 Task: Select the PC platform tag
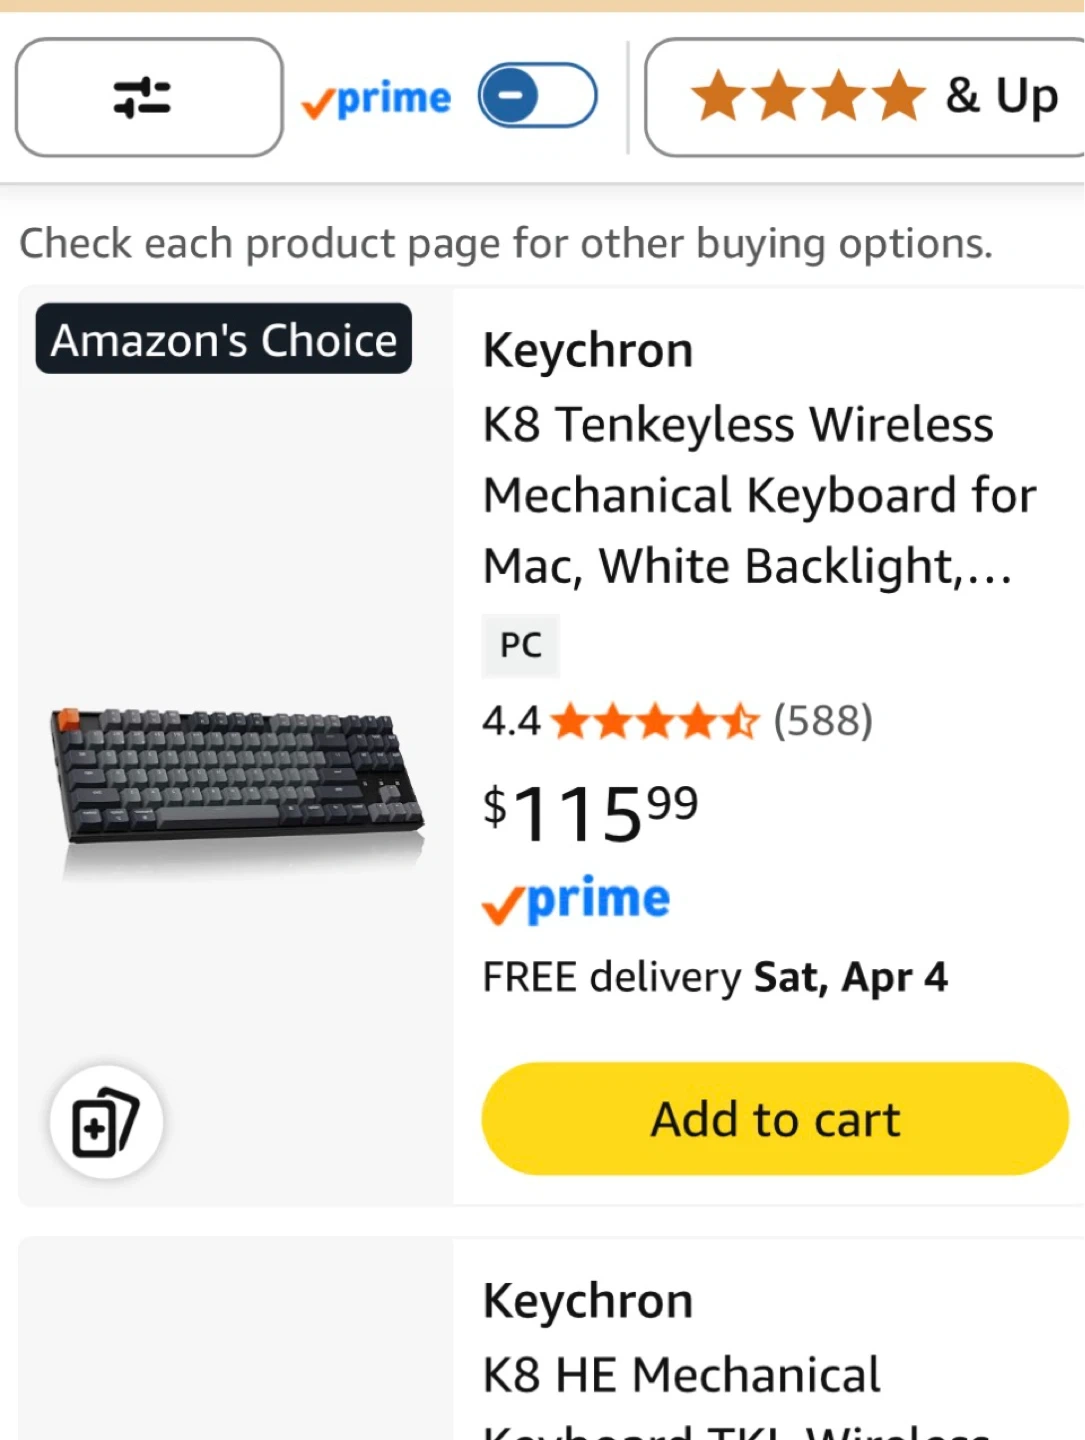tap(521, 645)
